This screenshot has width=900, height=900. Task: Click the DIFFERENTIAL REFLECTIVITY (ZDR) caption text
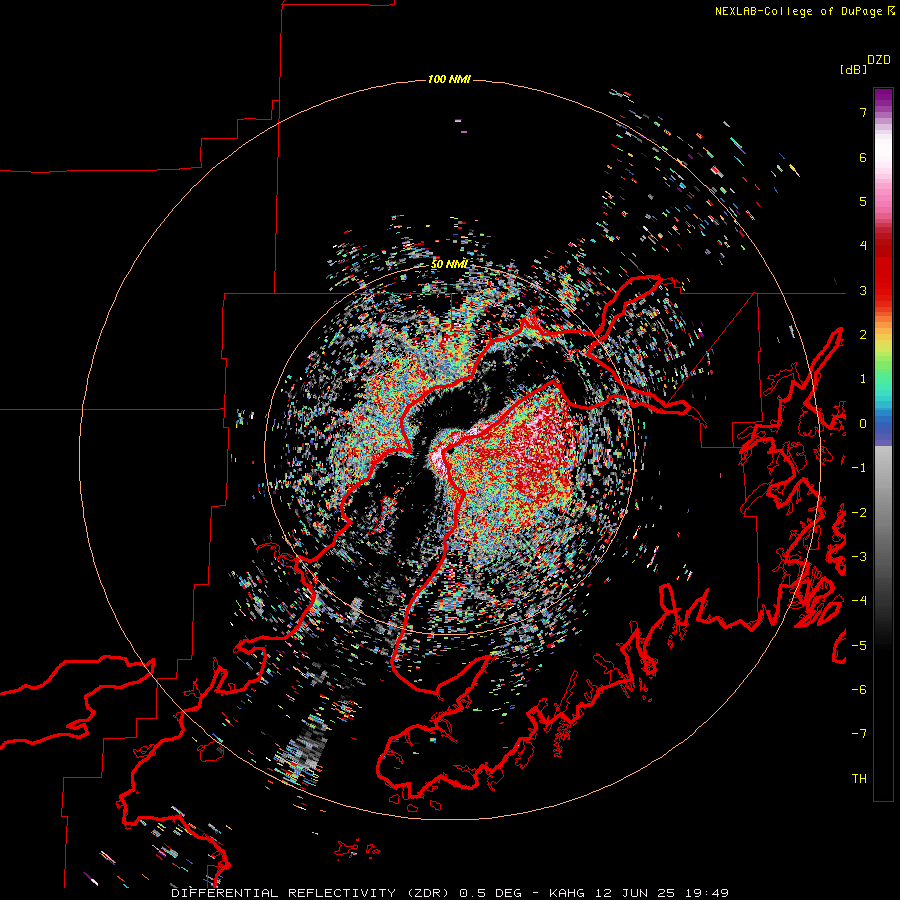(x=312, y=893)
